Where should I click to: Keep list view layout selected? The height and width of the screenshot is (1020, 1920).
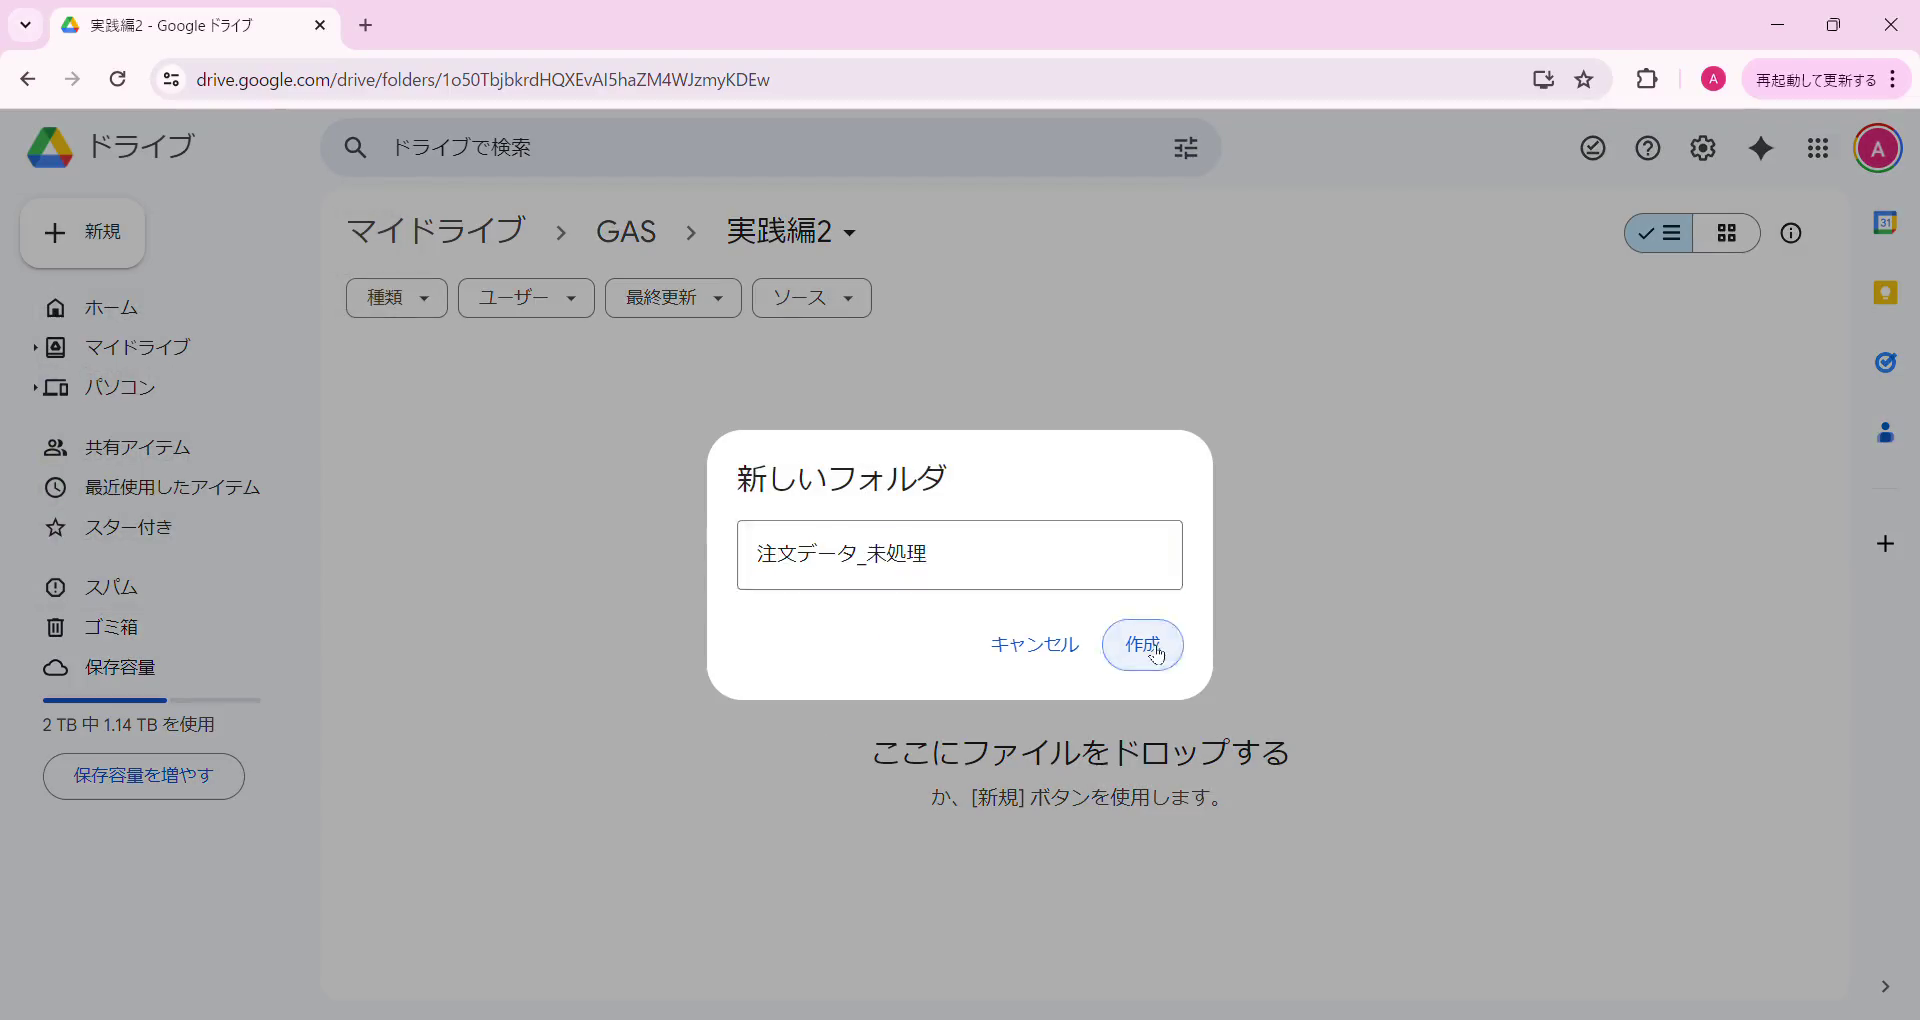1660,233
